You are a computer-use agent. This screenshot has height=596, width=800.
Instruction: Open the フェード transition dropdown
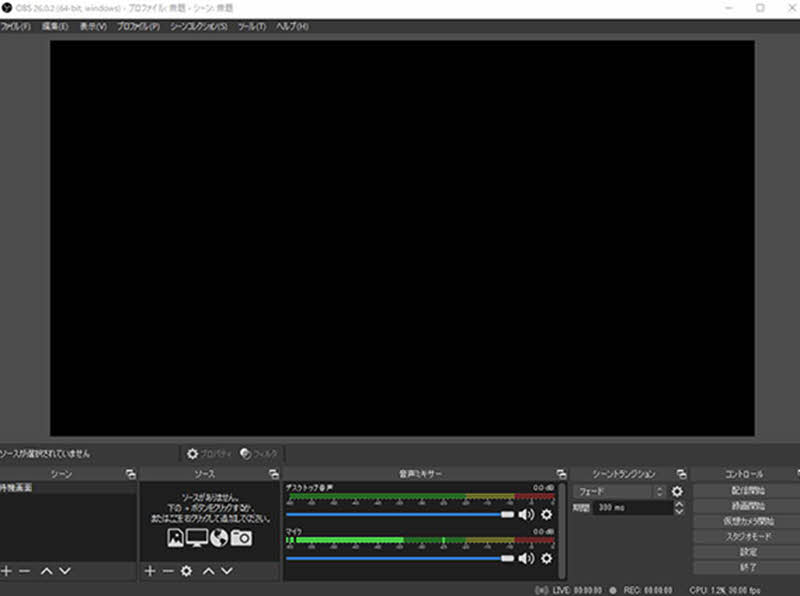(618, 491)
